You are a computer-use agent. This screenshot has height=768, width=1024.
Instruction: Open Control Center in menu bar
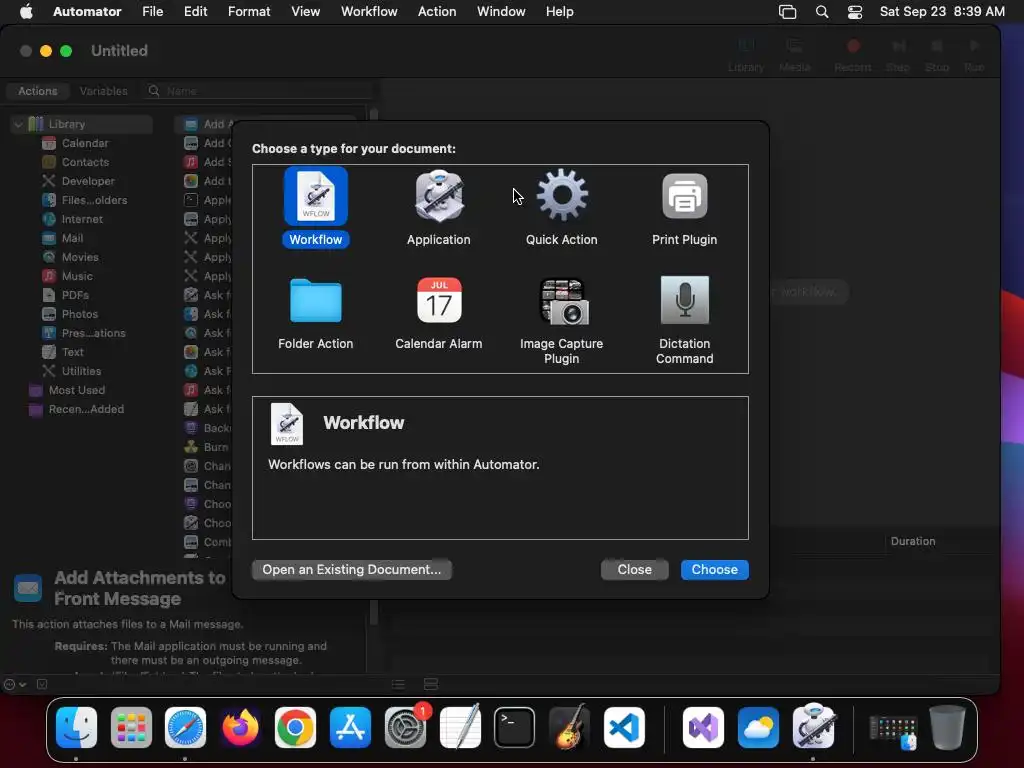(855, 12)
